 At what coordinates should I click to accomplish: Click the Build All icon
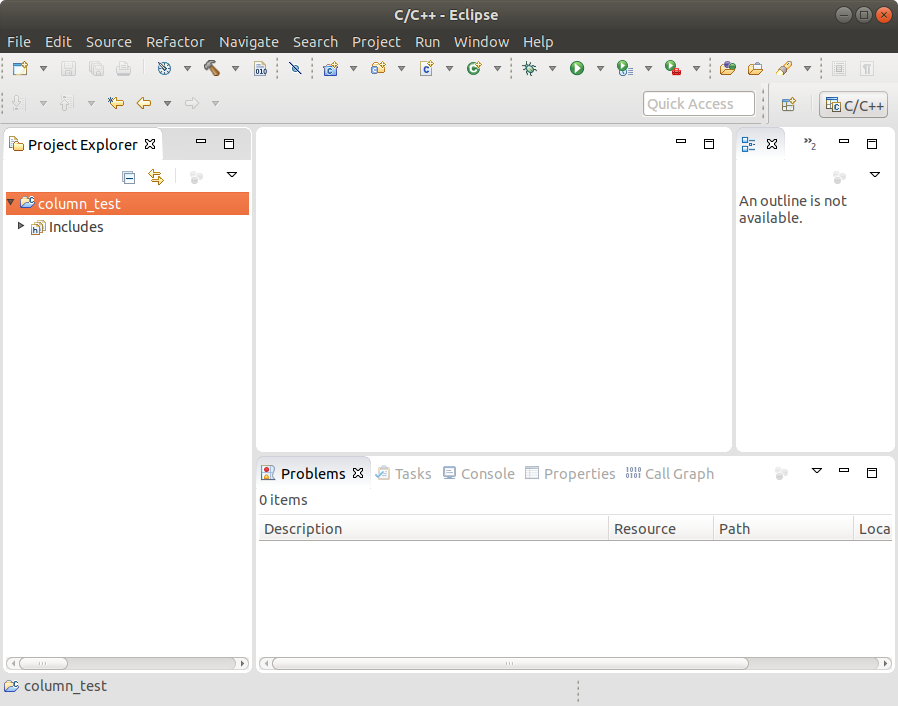point(164,69)
